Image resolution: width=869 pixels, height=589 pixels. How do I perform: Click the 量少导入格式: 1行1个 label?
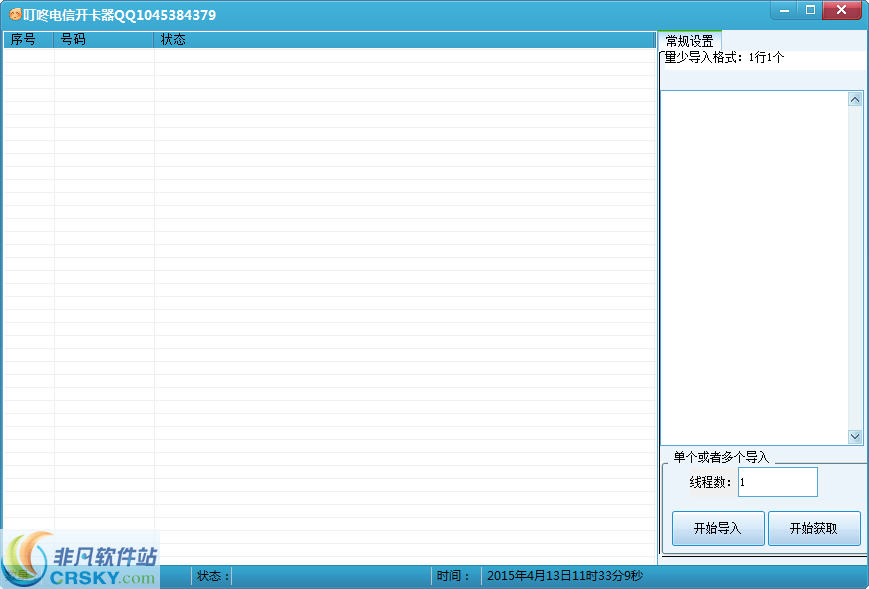point(724,57)
